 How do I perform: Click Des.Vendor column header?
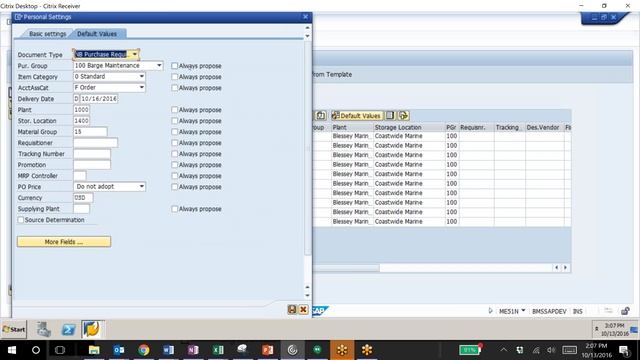(x=544, y=127)
